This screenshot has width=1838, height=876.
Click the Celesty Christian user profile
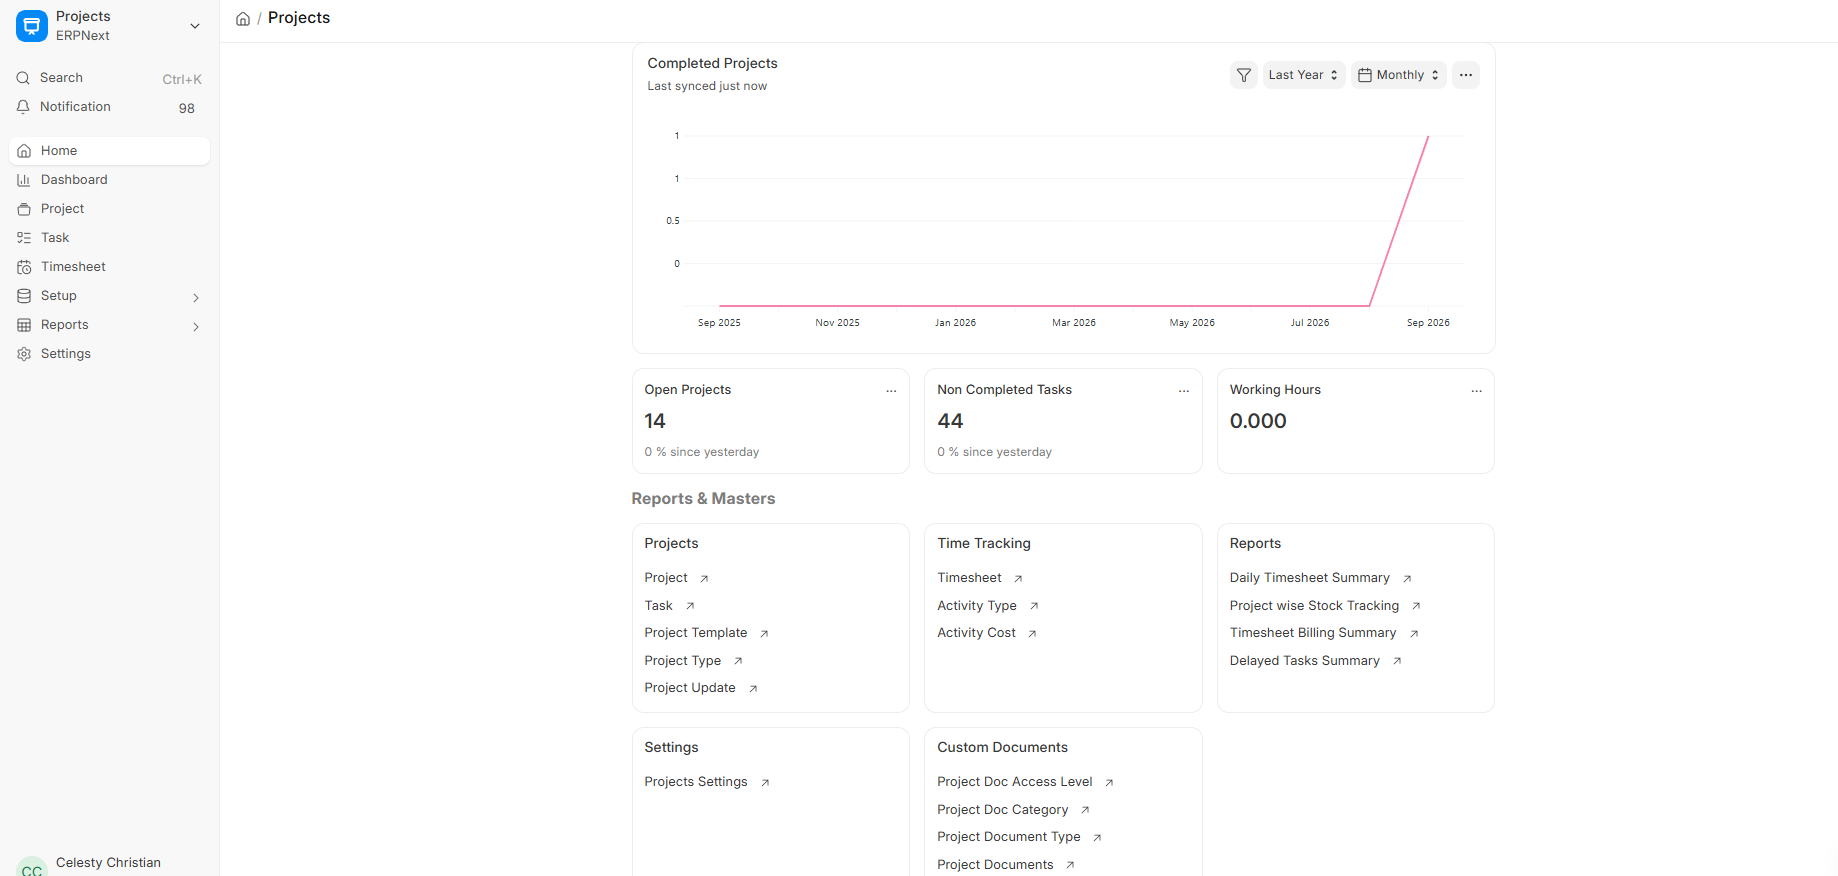click(108, 863)
